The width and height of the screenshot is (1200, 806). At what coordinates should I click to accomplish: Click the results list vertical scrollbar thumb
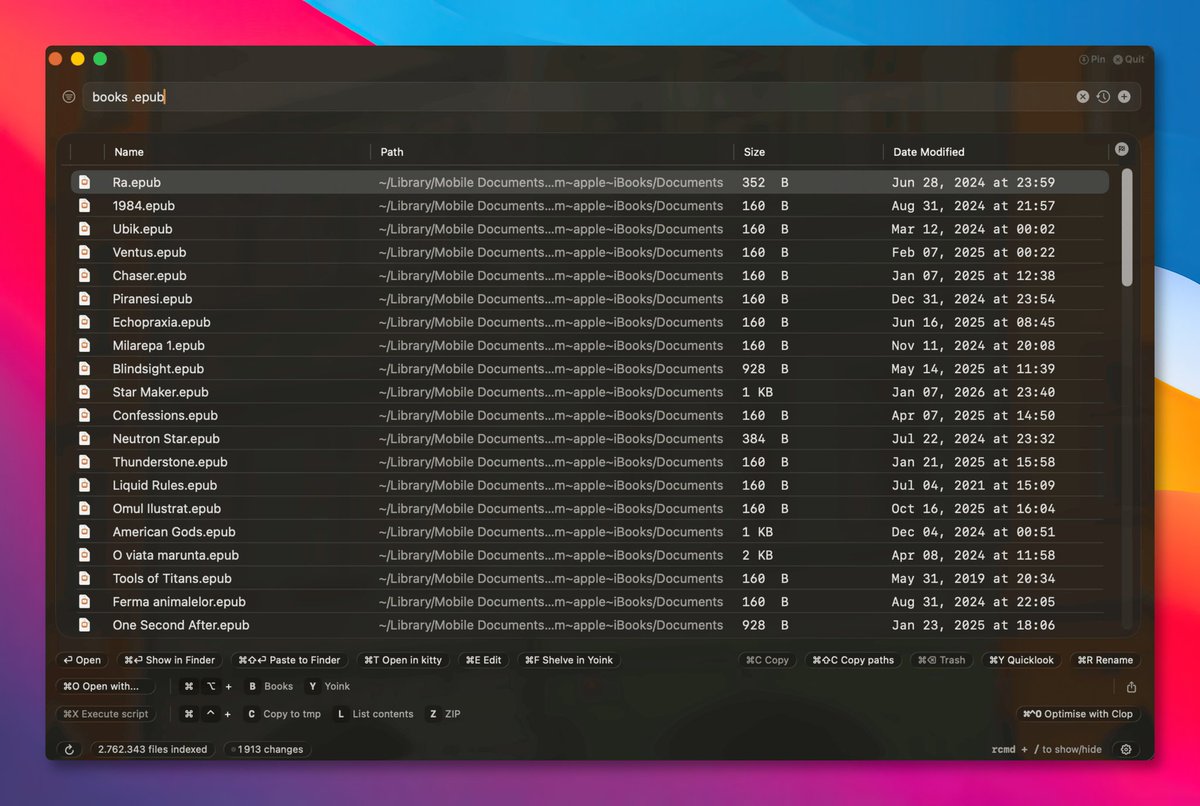[1127, 228]
